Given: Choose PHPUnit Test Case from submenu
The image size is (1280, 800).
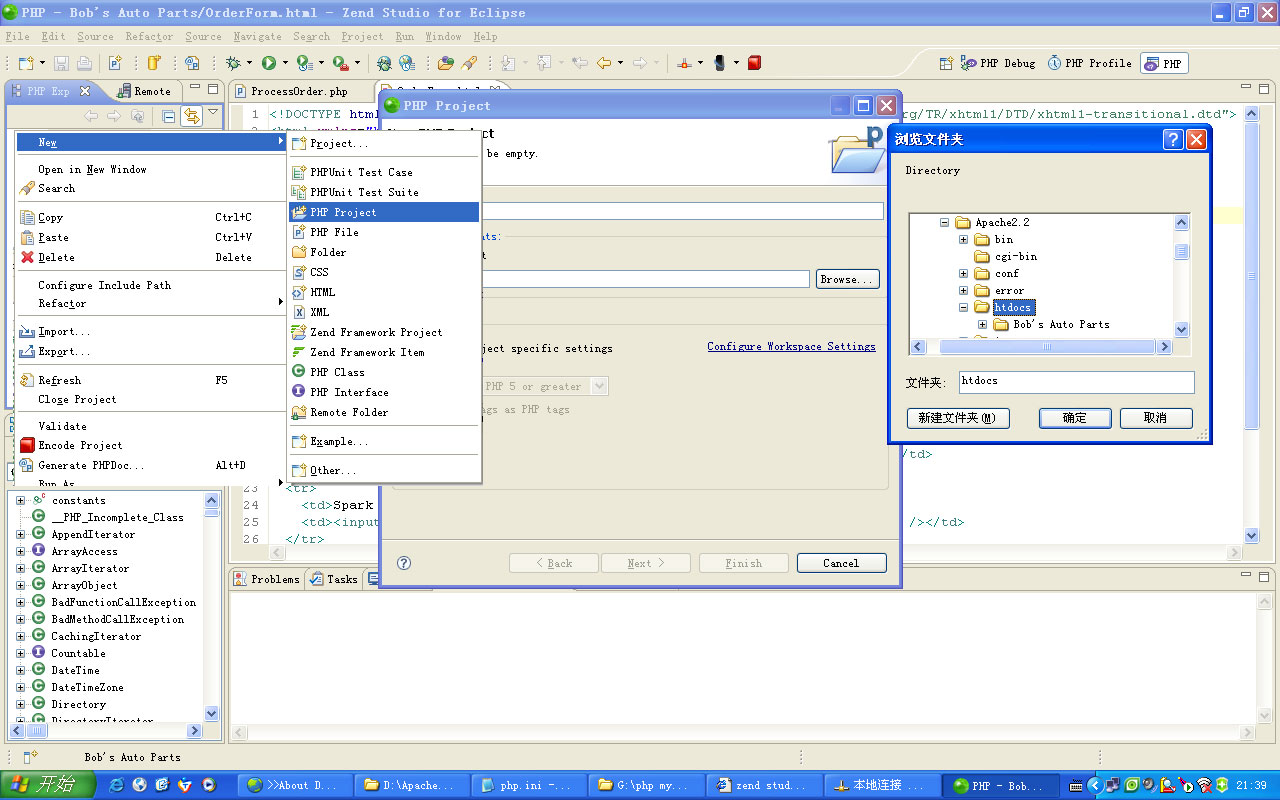Looking at the screenshot, I should click(x=384, y=172).
